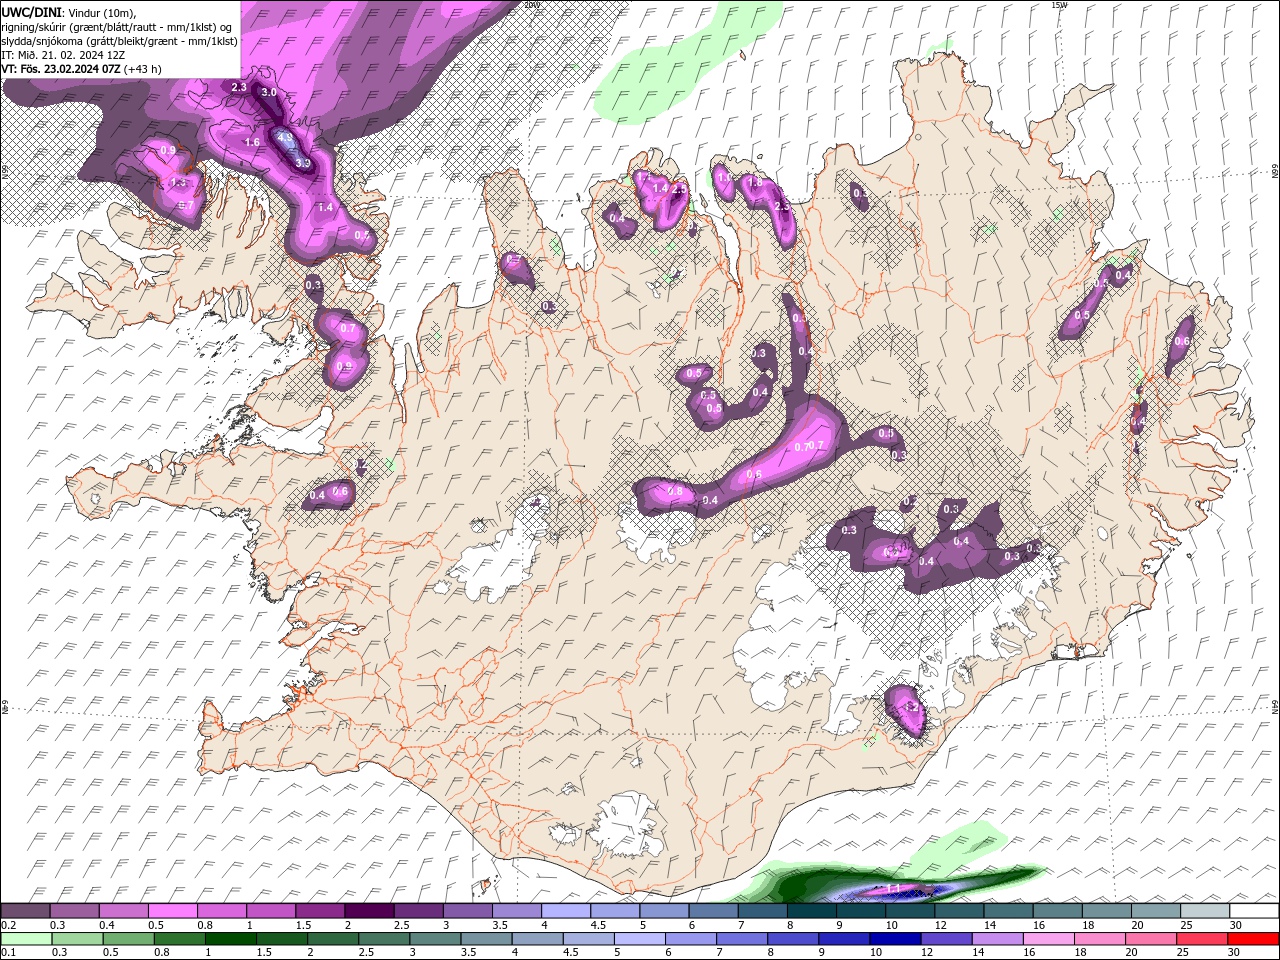Select upper-row legend swatch labeled 6

[x=711, y=911]
